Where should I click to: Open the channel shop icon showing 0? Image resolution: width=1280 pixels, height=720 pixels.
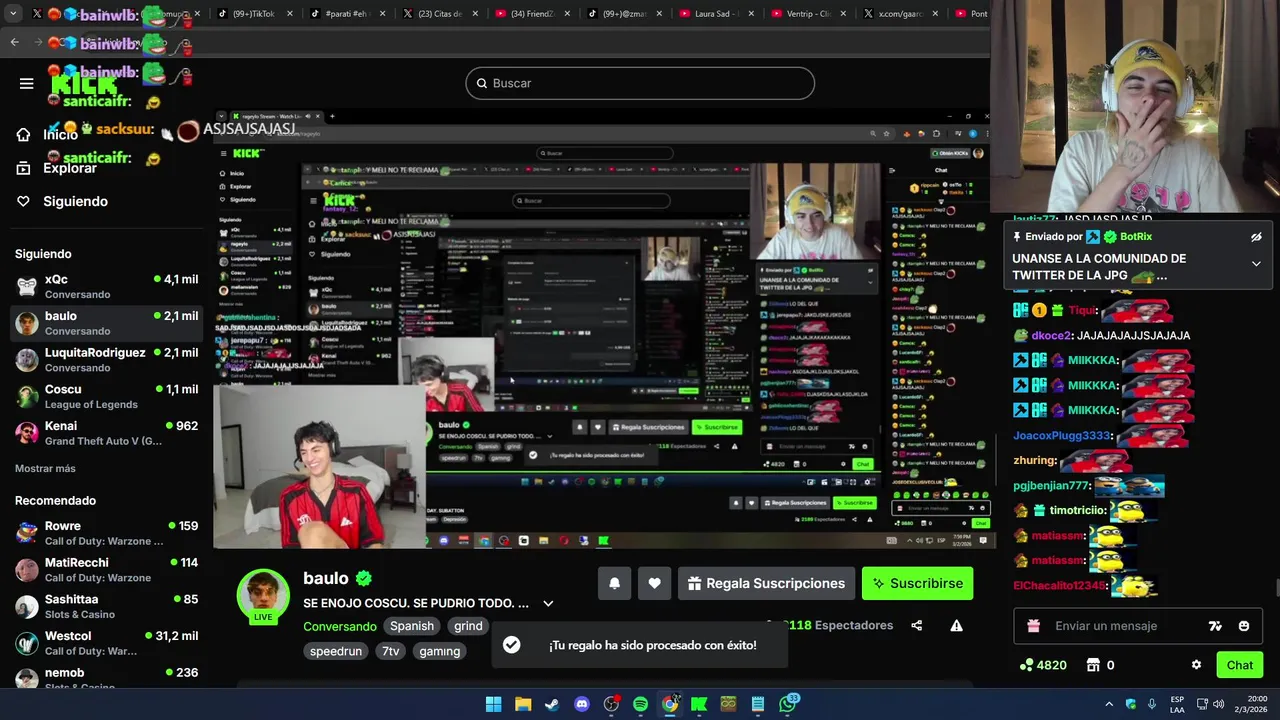(x=1100, y=665)
